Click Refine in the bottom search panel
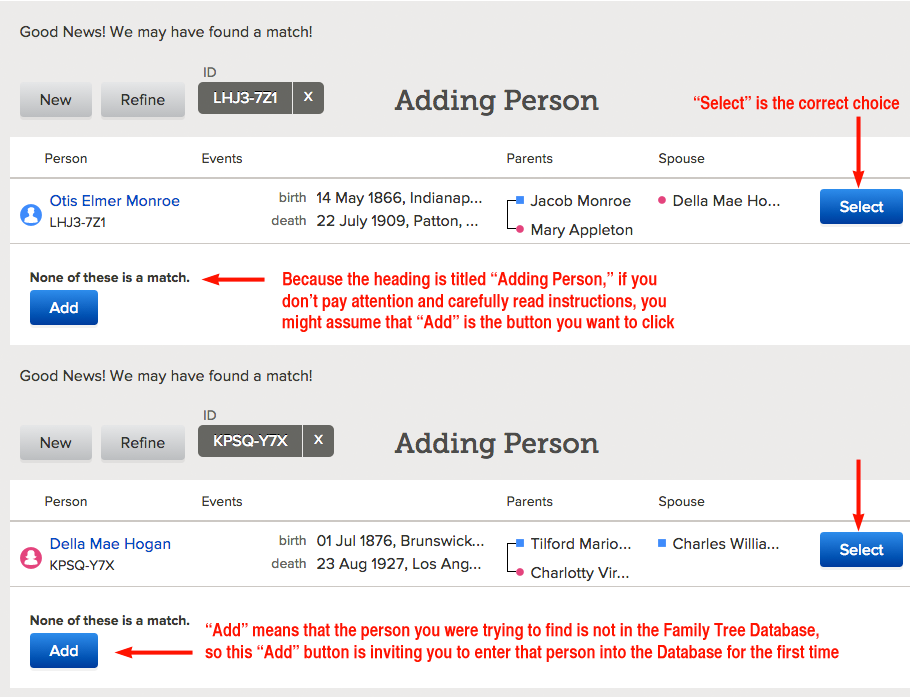The image size is (910, 697). click(x=143, y=443)
